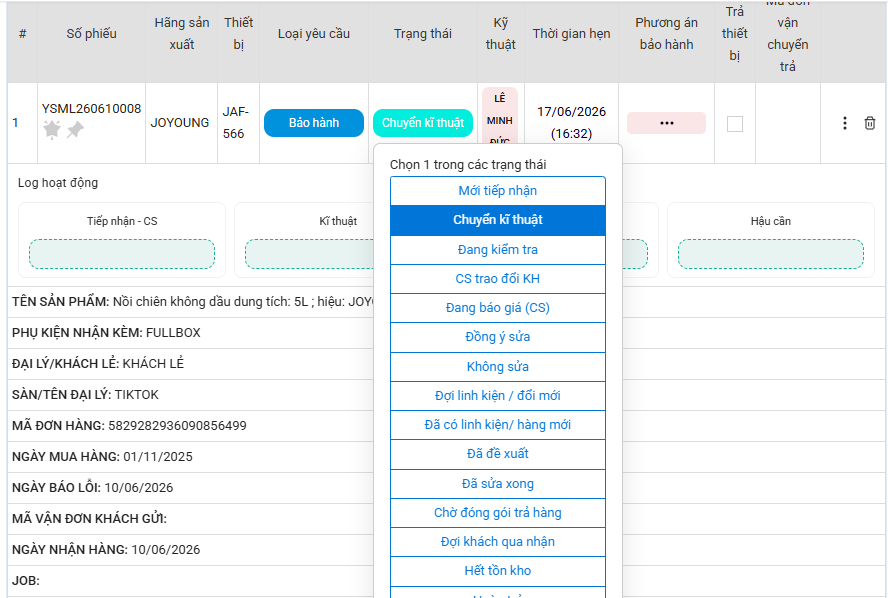Viewport: 888px width, 598px height.
Task: Click the Số phiếu column header
Action: click(91, 34)
